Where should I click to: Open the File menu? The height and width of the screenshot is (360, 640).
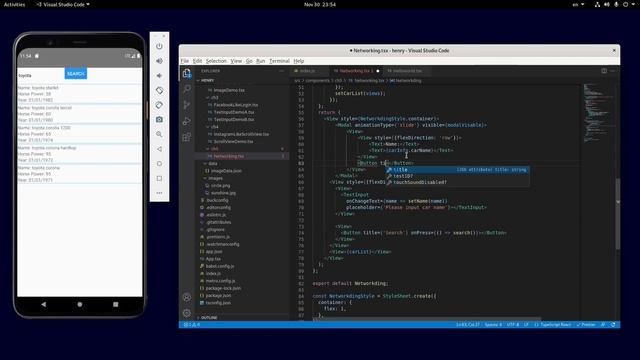tap(185, 61)
